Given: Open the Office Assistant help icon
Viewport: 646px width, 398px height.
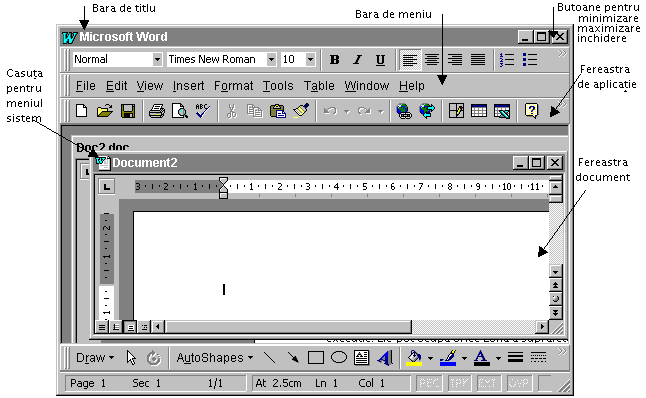Looking at the screenshot, I should click(x=531, y=111).
